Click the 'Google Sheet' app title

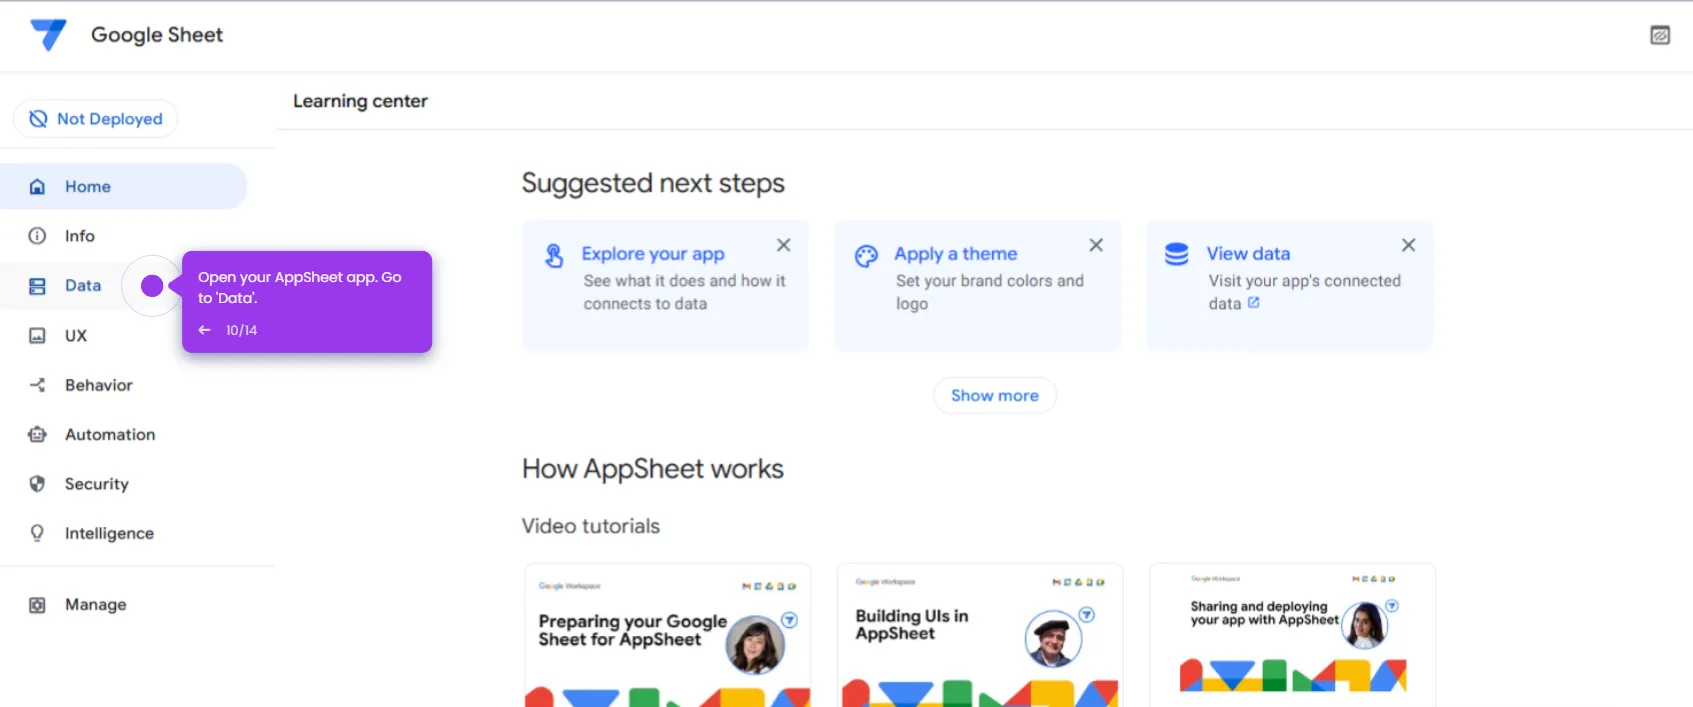(157, 35)
